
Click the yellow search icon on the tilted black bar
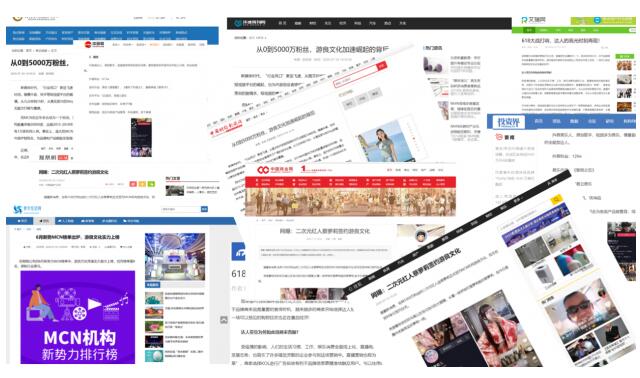tap(556, 199)
